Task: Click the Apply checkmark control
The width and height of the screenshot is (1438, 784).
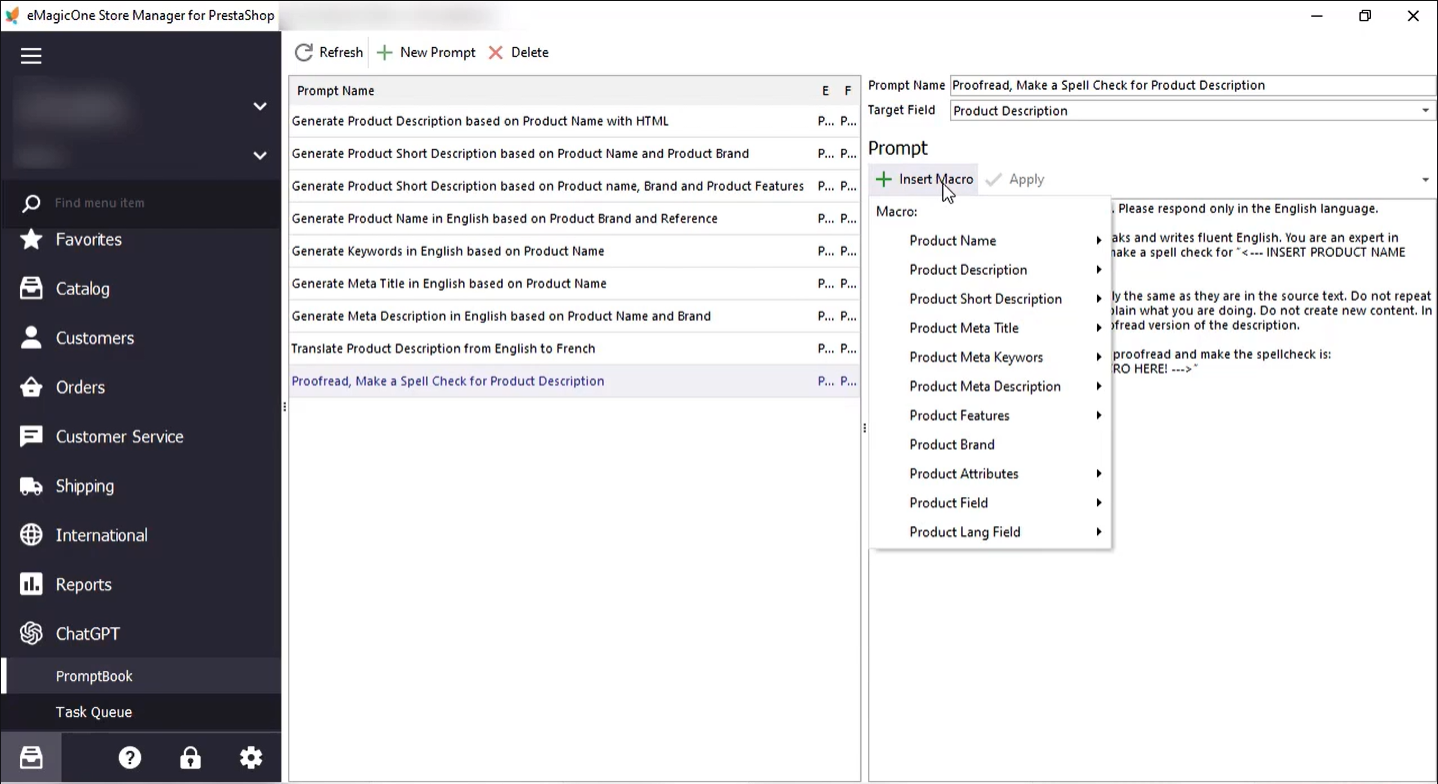Action: 1015,179
